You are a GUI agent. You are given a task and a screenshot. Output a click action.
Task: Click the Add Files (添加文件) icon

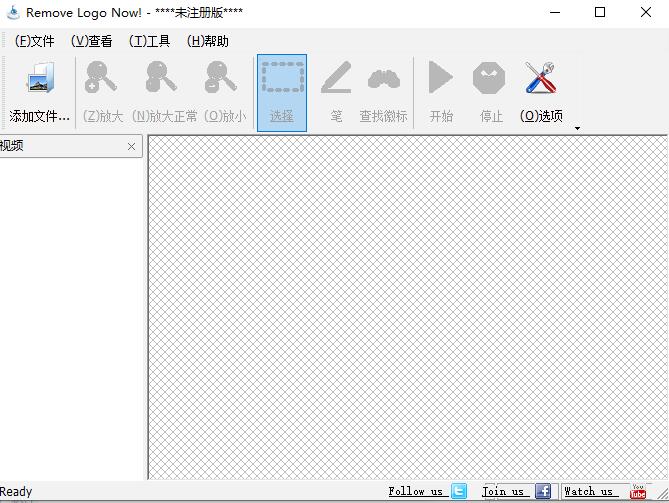[40, 79]
